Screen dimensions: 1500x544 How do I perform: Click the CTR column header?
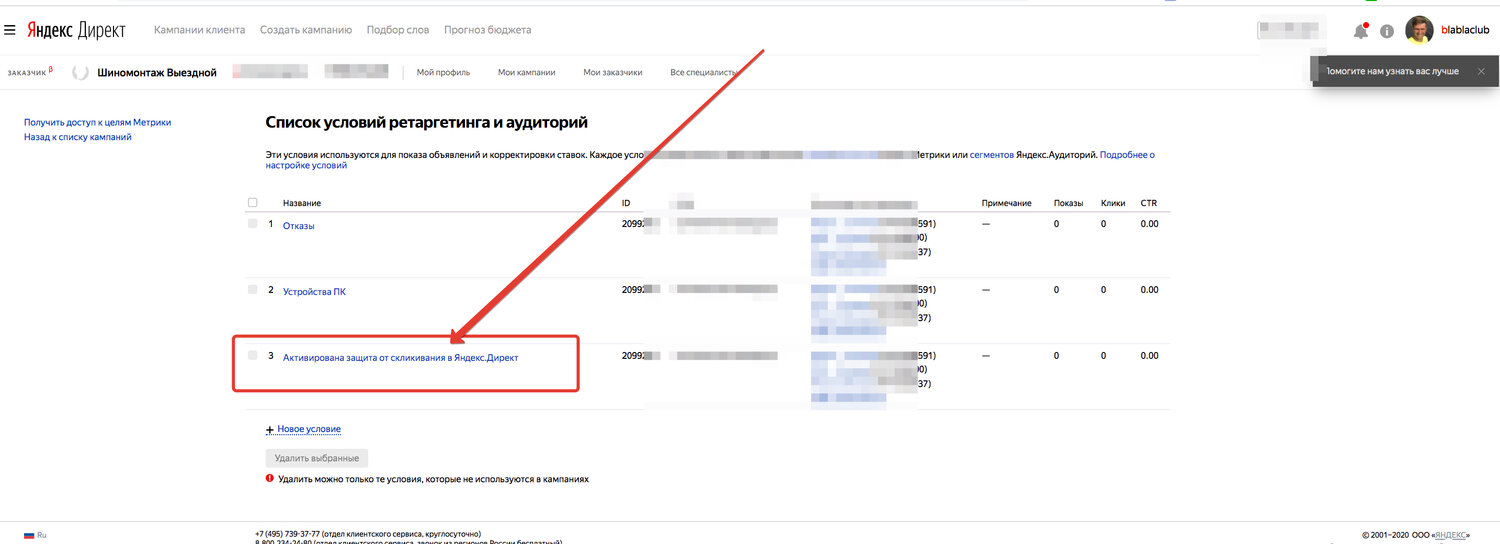pyautogui.click(x=1149, y=203)
